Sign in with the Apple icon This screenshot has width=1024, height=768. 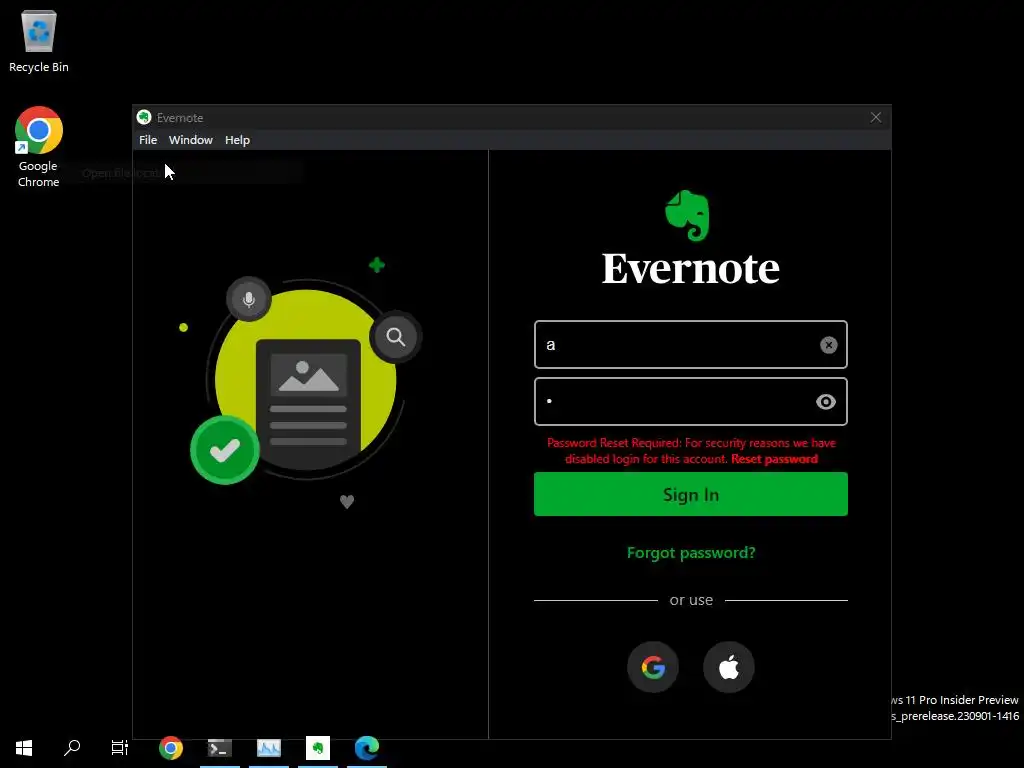click(729, 667)
